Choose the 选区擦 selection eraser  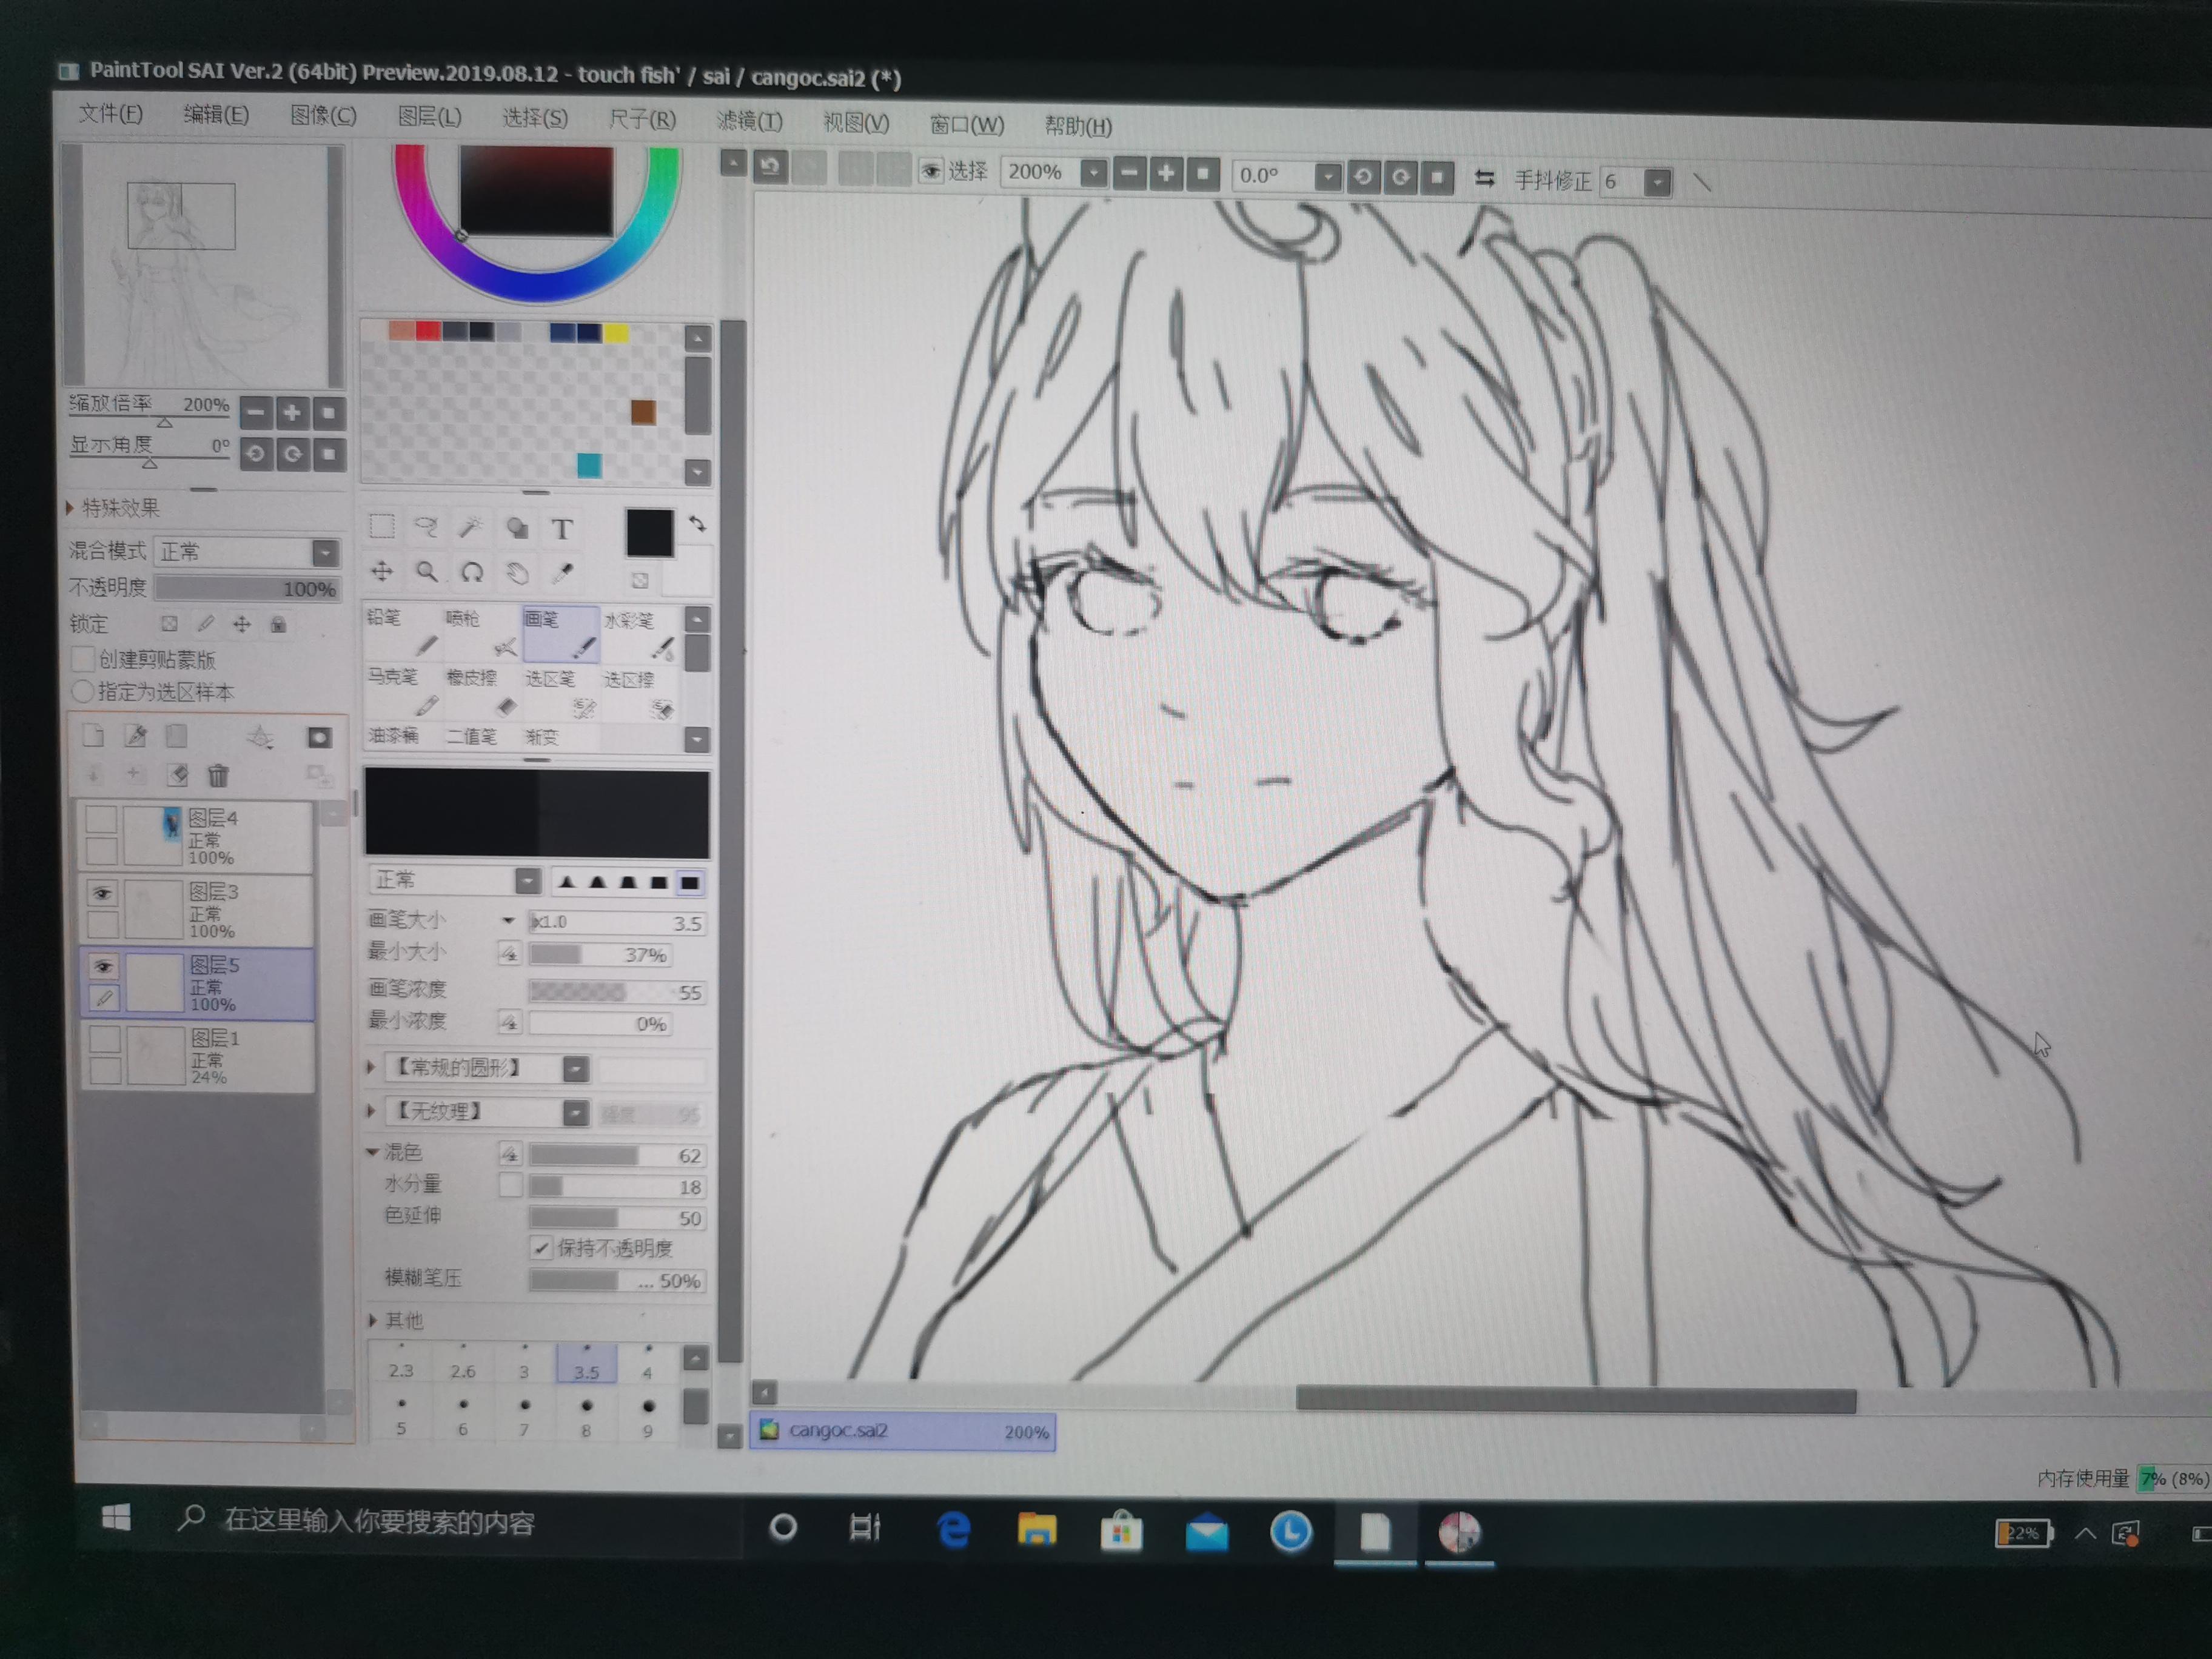coord(640,695)
